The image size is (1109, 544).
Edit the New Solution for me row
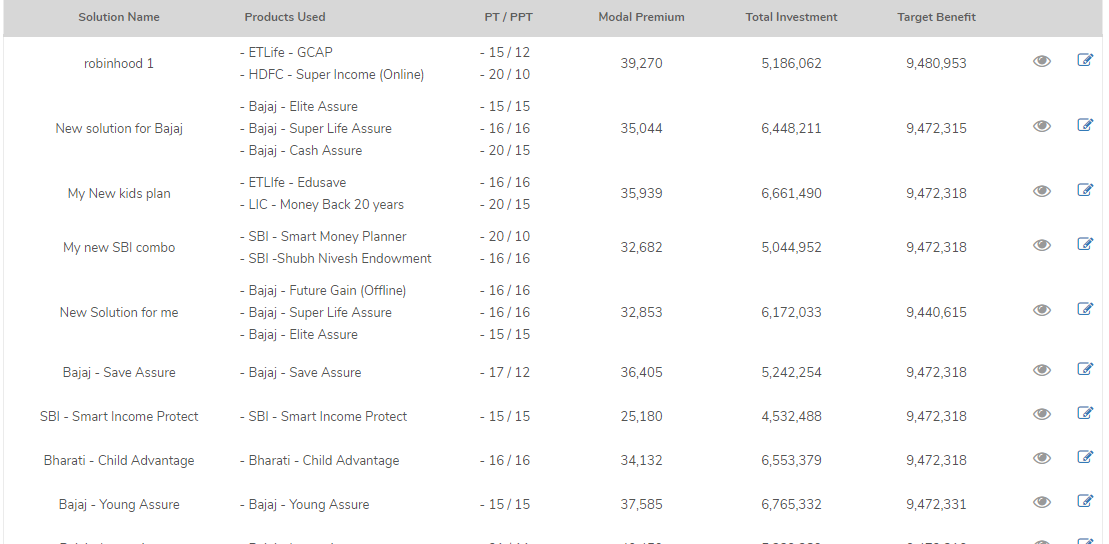coord(1085,309)
